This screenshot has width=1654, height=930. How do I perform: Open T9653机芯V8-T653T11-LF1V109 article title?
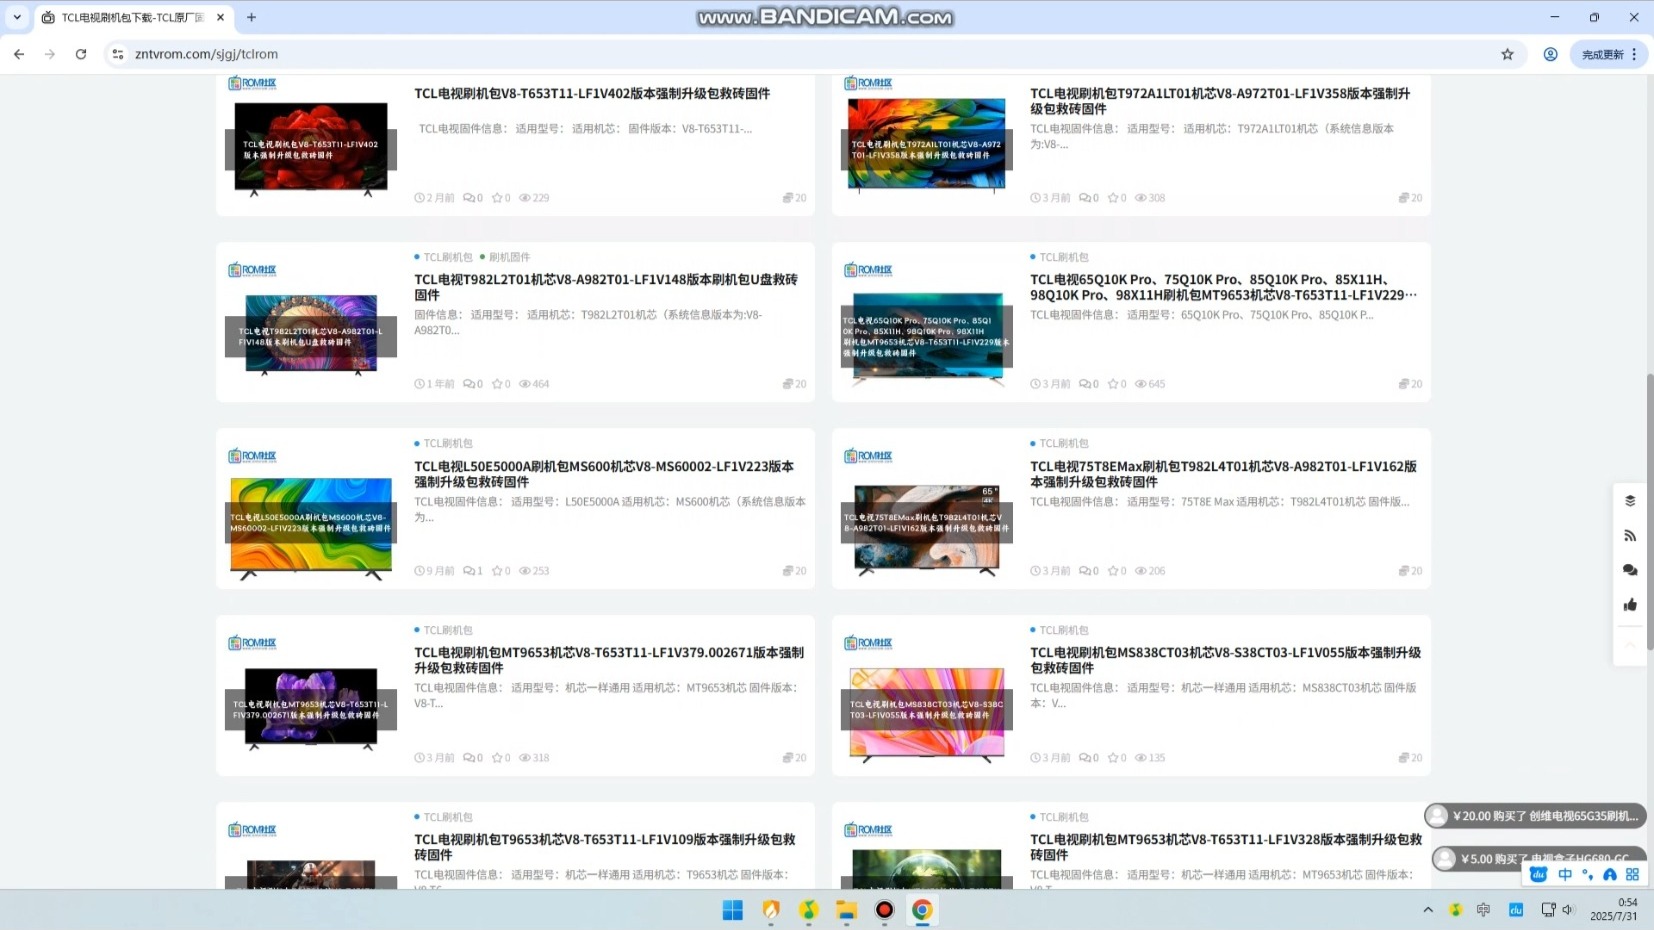tap(605, 847)
